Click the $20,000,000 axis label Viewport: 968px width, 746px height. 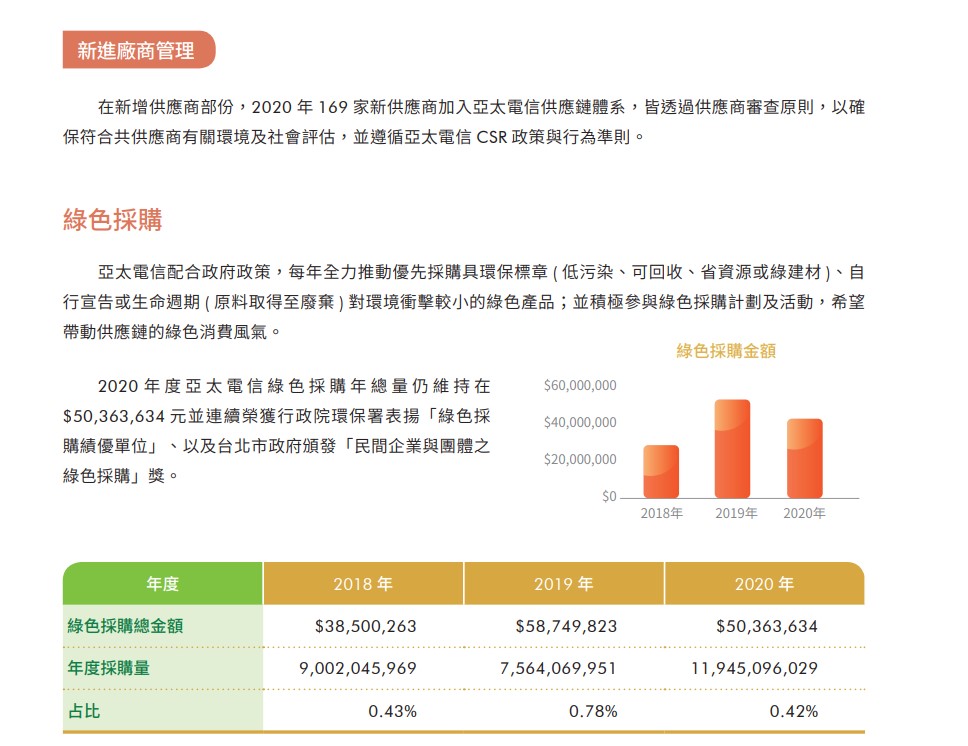(x=580, y=459)
